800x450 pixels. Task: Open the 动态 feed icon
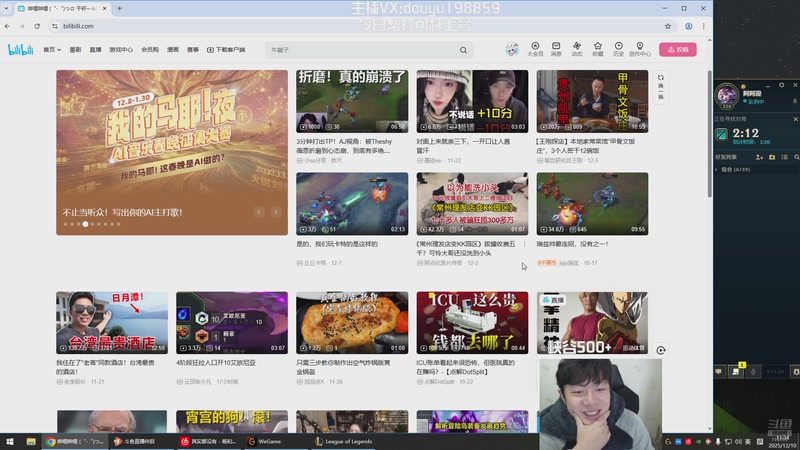tap(577, 49)
